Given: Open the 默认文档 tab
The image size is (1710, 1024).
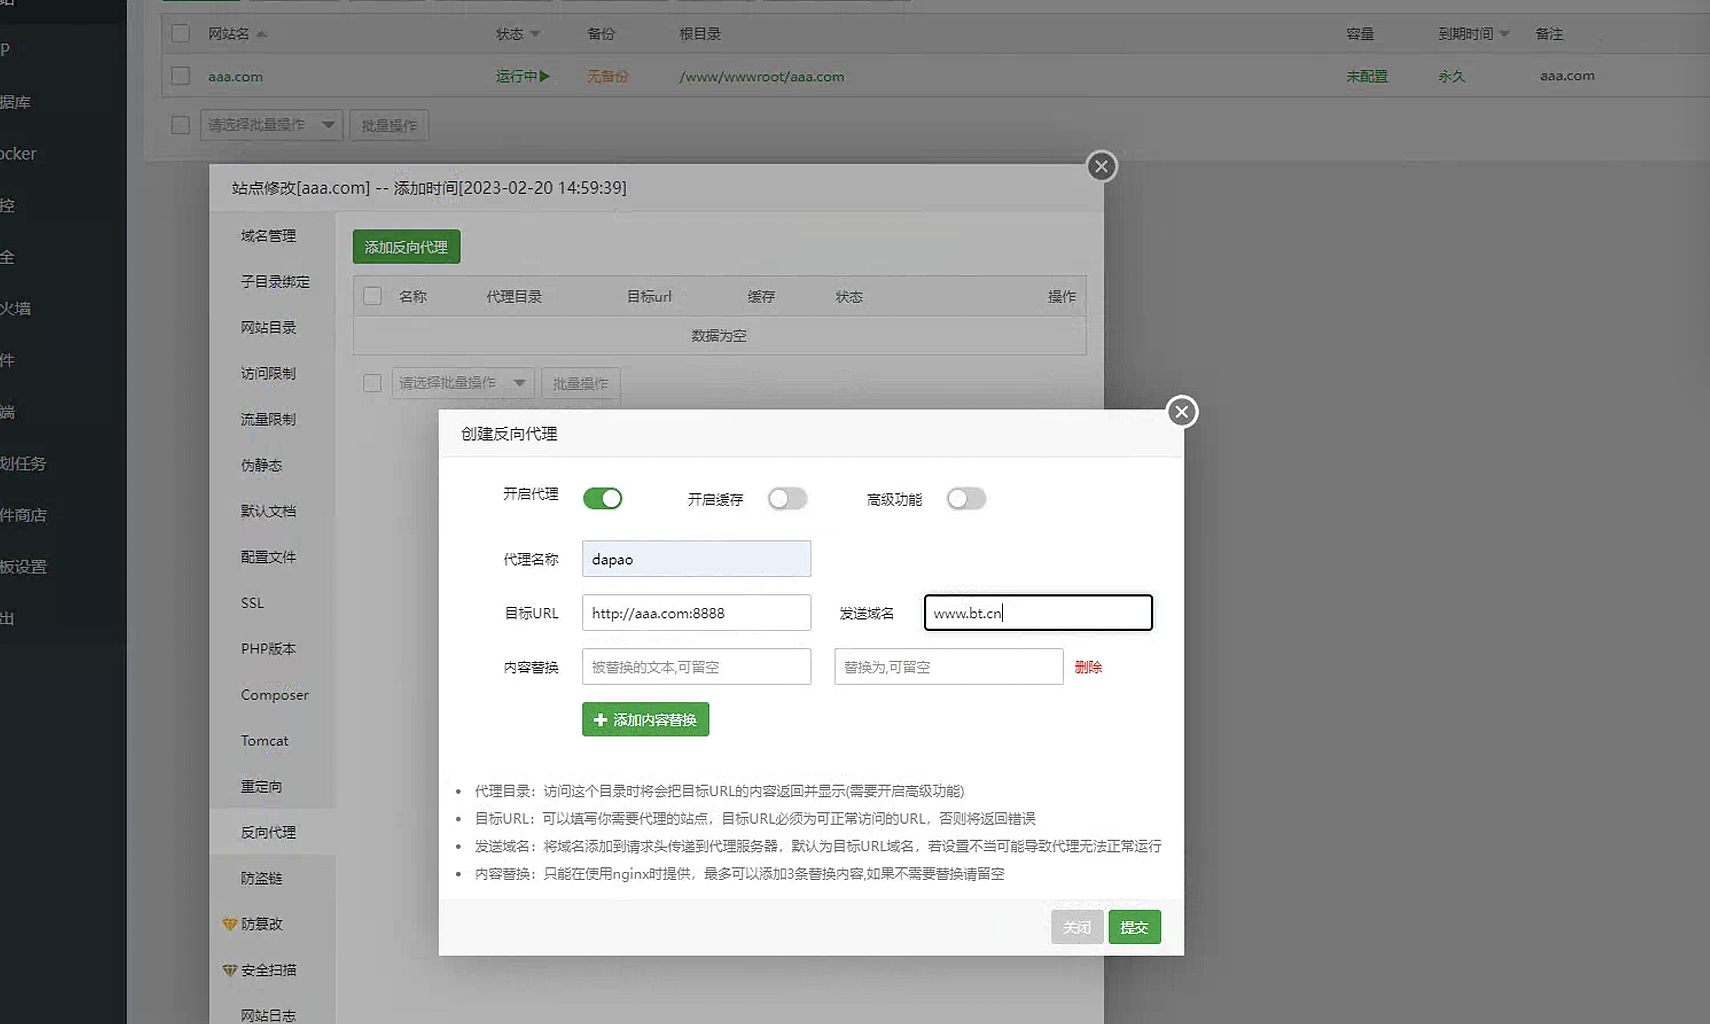Looking at the screenshot, I should pyautogui.click(x=268, y=511).
